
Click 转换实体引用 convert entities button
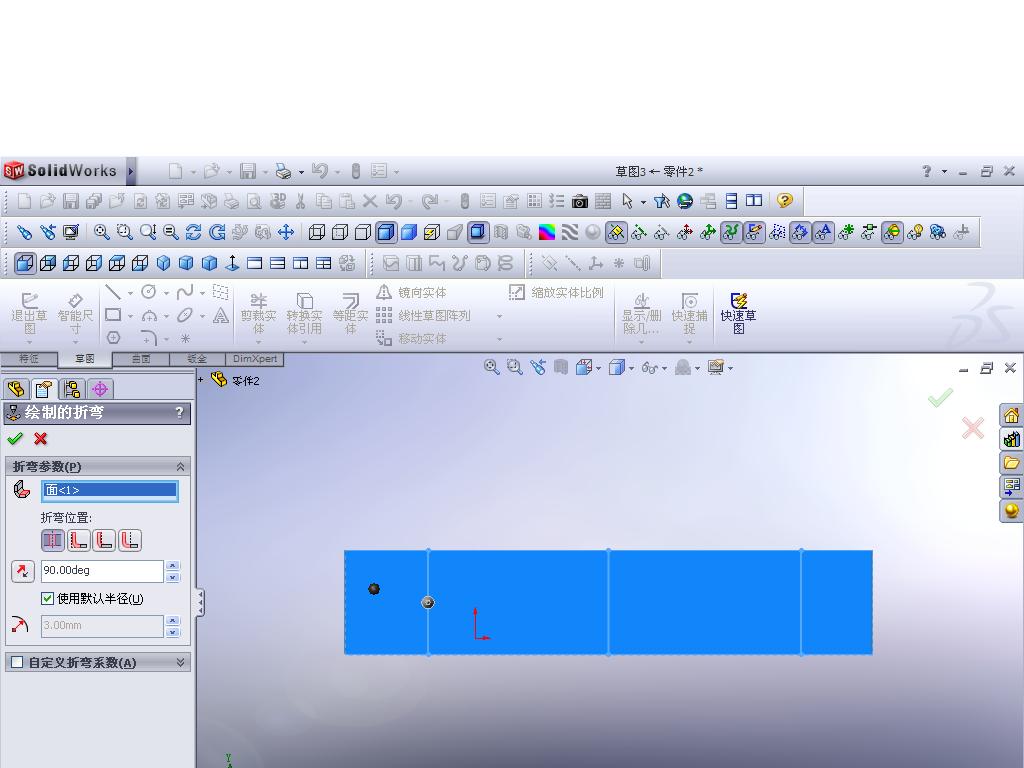tap(304, 313)
